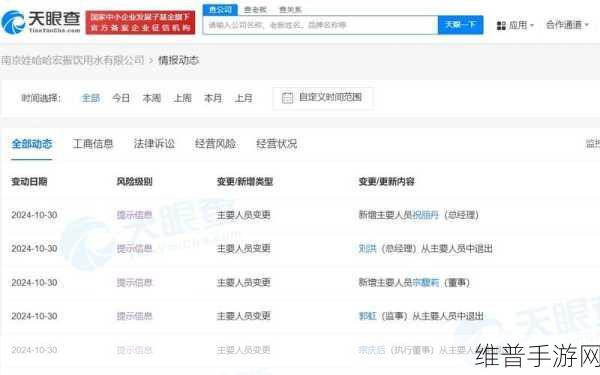
Task: Click 主要人员变更 in the 宗馥莉 row
Action: [x=244, y=283]
